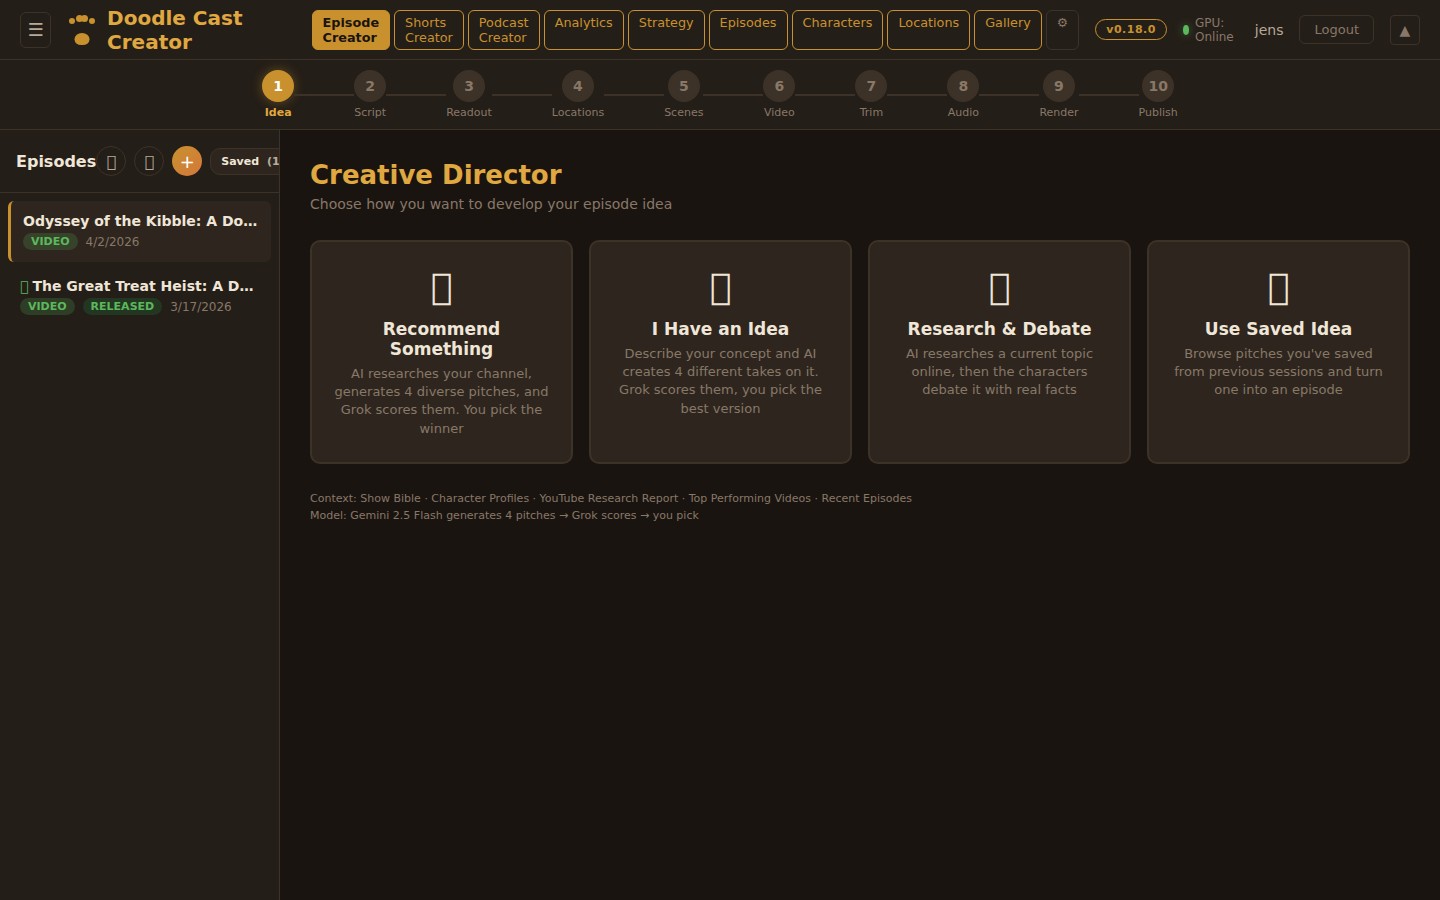Jump to step 8 Audio
Viewport: 1440px width, 900px height.
pyautogui.click(x=963, y=95)
